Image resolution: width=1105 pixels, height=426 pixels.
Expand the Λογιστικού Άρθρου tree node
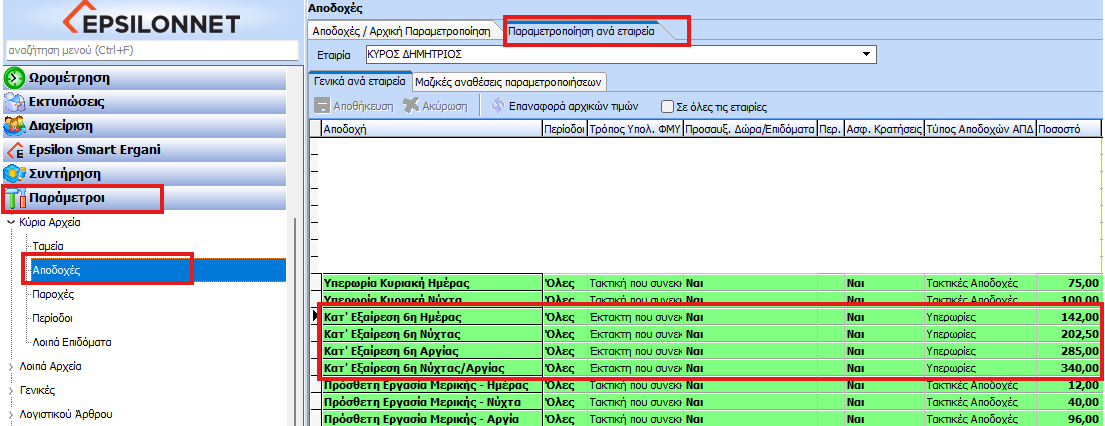click(x=11, y=415)
